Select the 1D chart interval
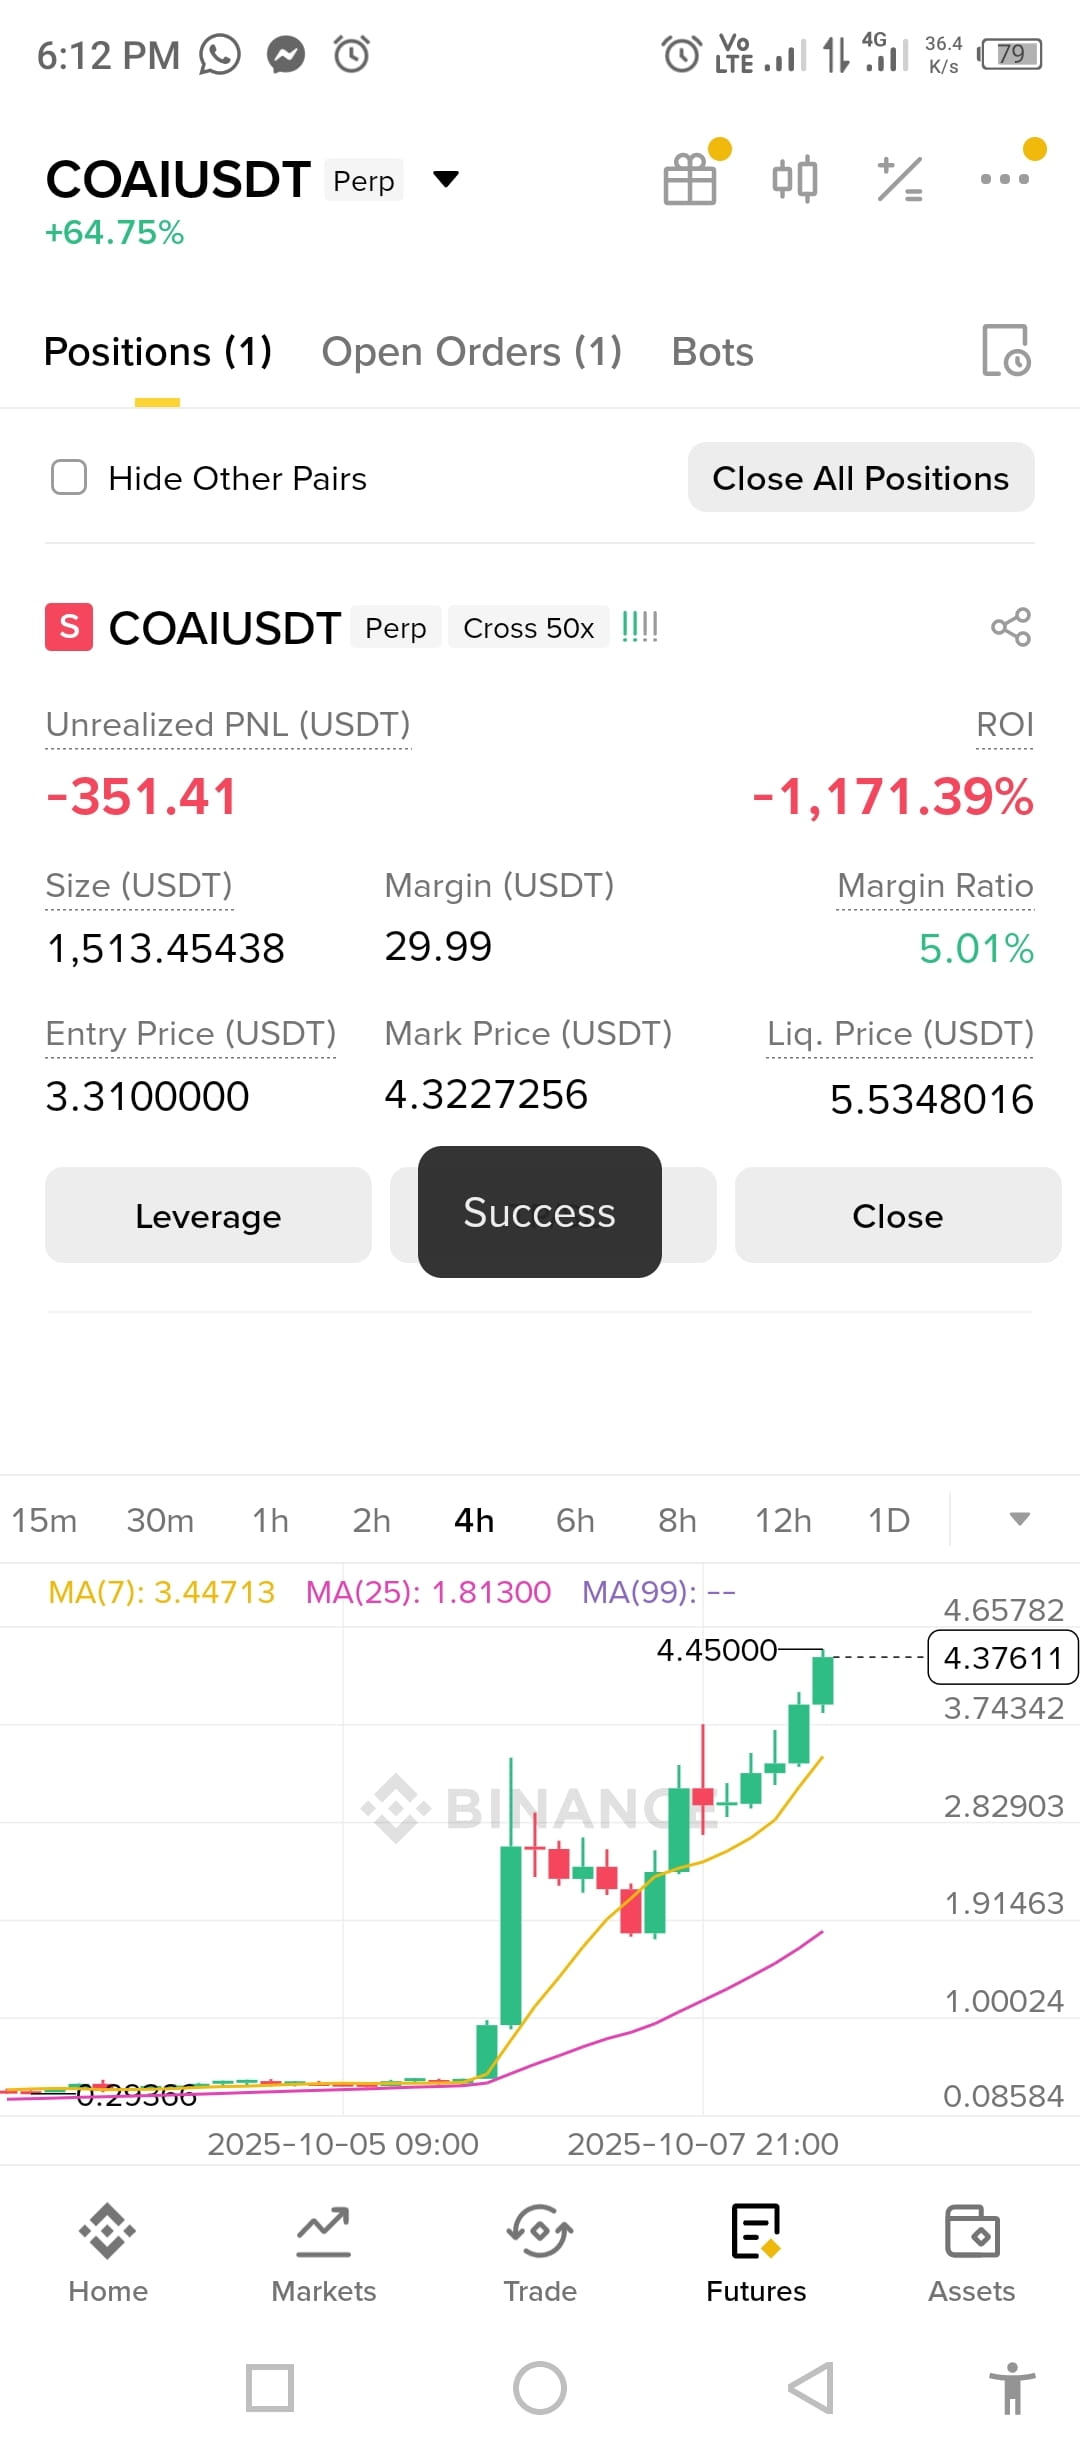Screen dimensions: 1080x2460 pos(889,1520)
